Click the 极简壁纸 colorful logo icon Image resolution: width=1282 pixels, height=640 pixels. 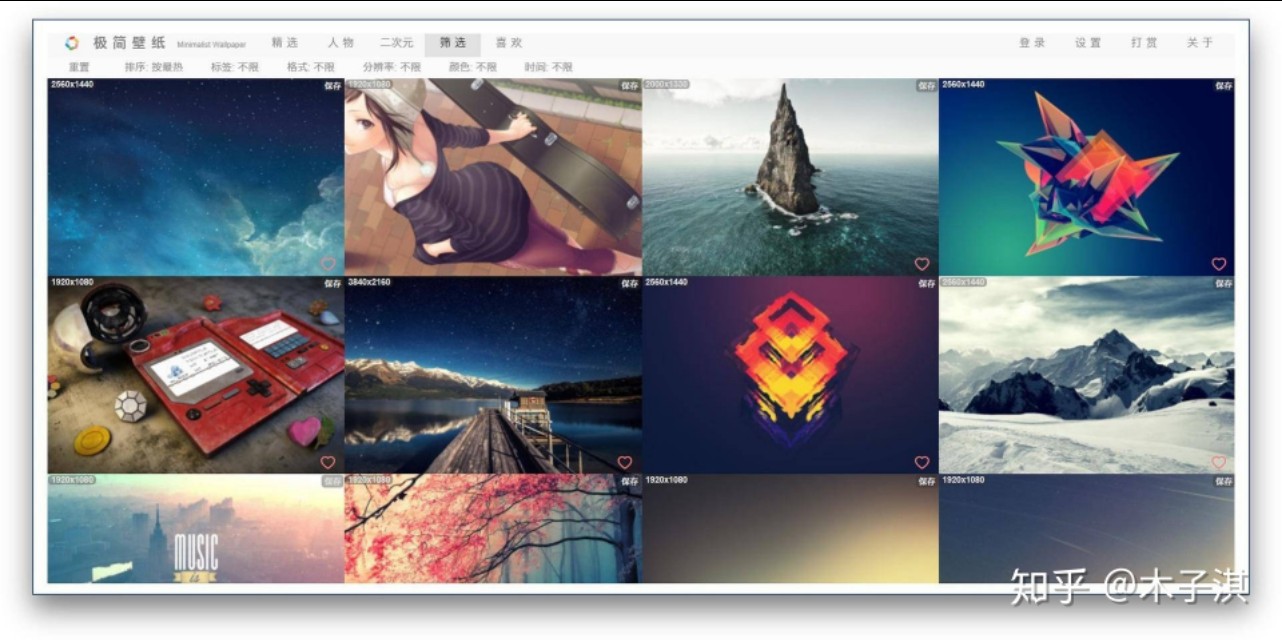click(71, 43)
